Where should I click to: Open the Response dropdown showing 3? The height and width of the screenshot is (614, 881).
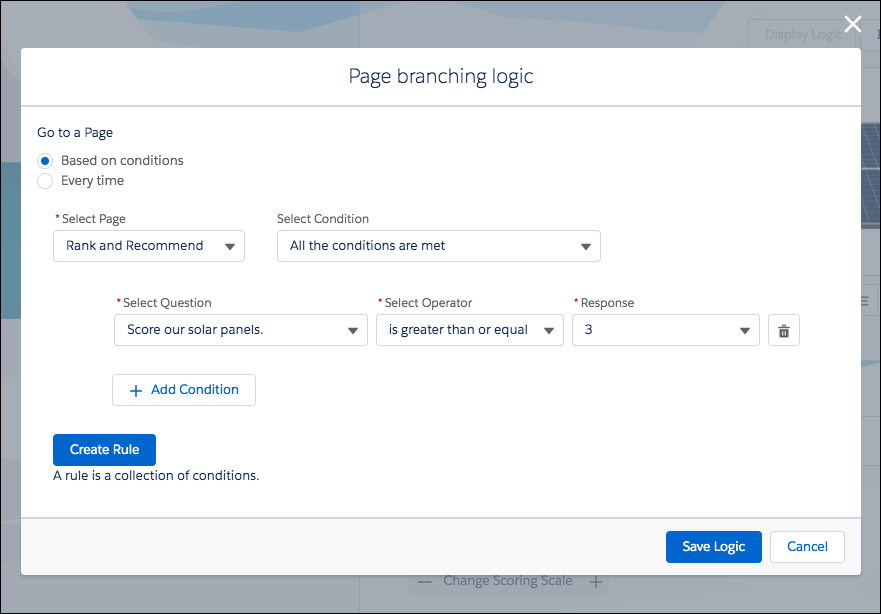666,330
